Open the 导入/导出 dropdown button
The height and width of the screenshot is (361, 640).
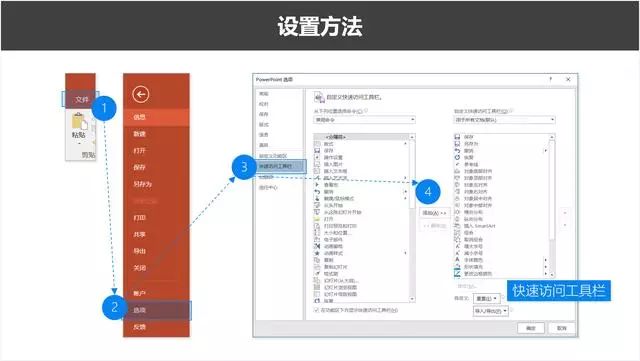[x=491, y=311]
